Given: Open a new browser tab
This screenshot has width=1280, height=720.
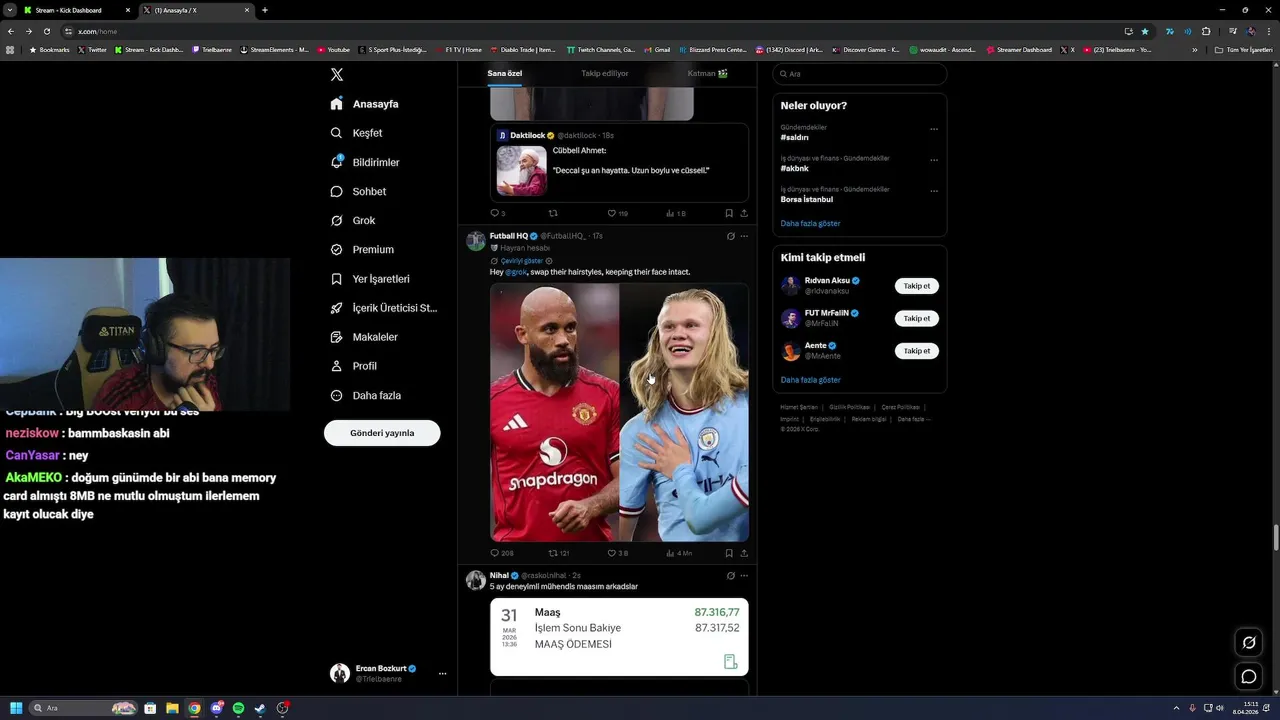Looking at the screenshot, I should point(264,10).
